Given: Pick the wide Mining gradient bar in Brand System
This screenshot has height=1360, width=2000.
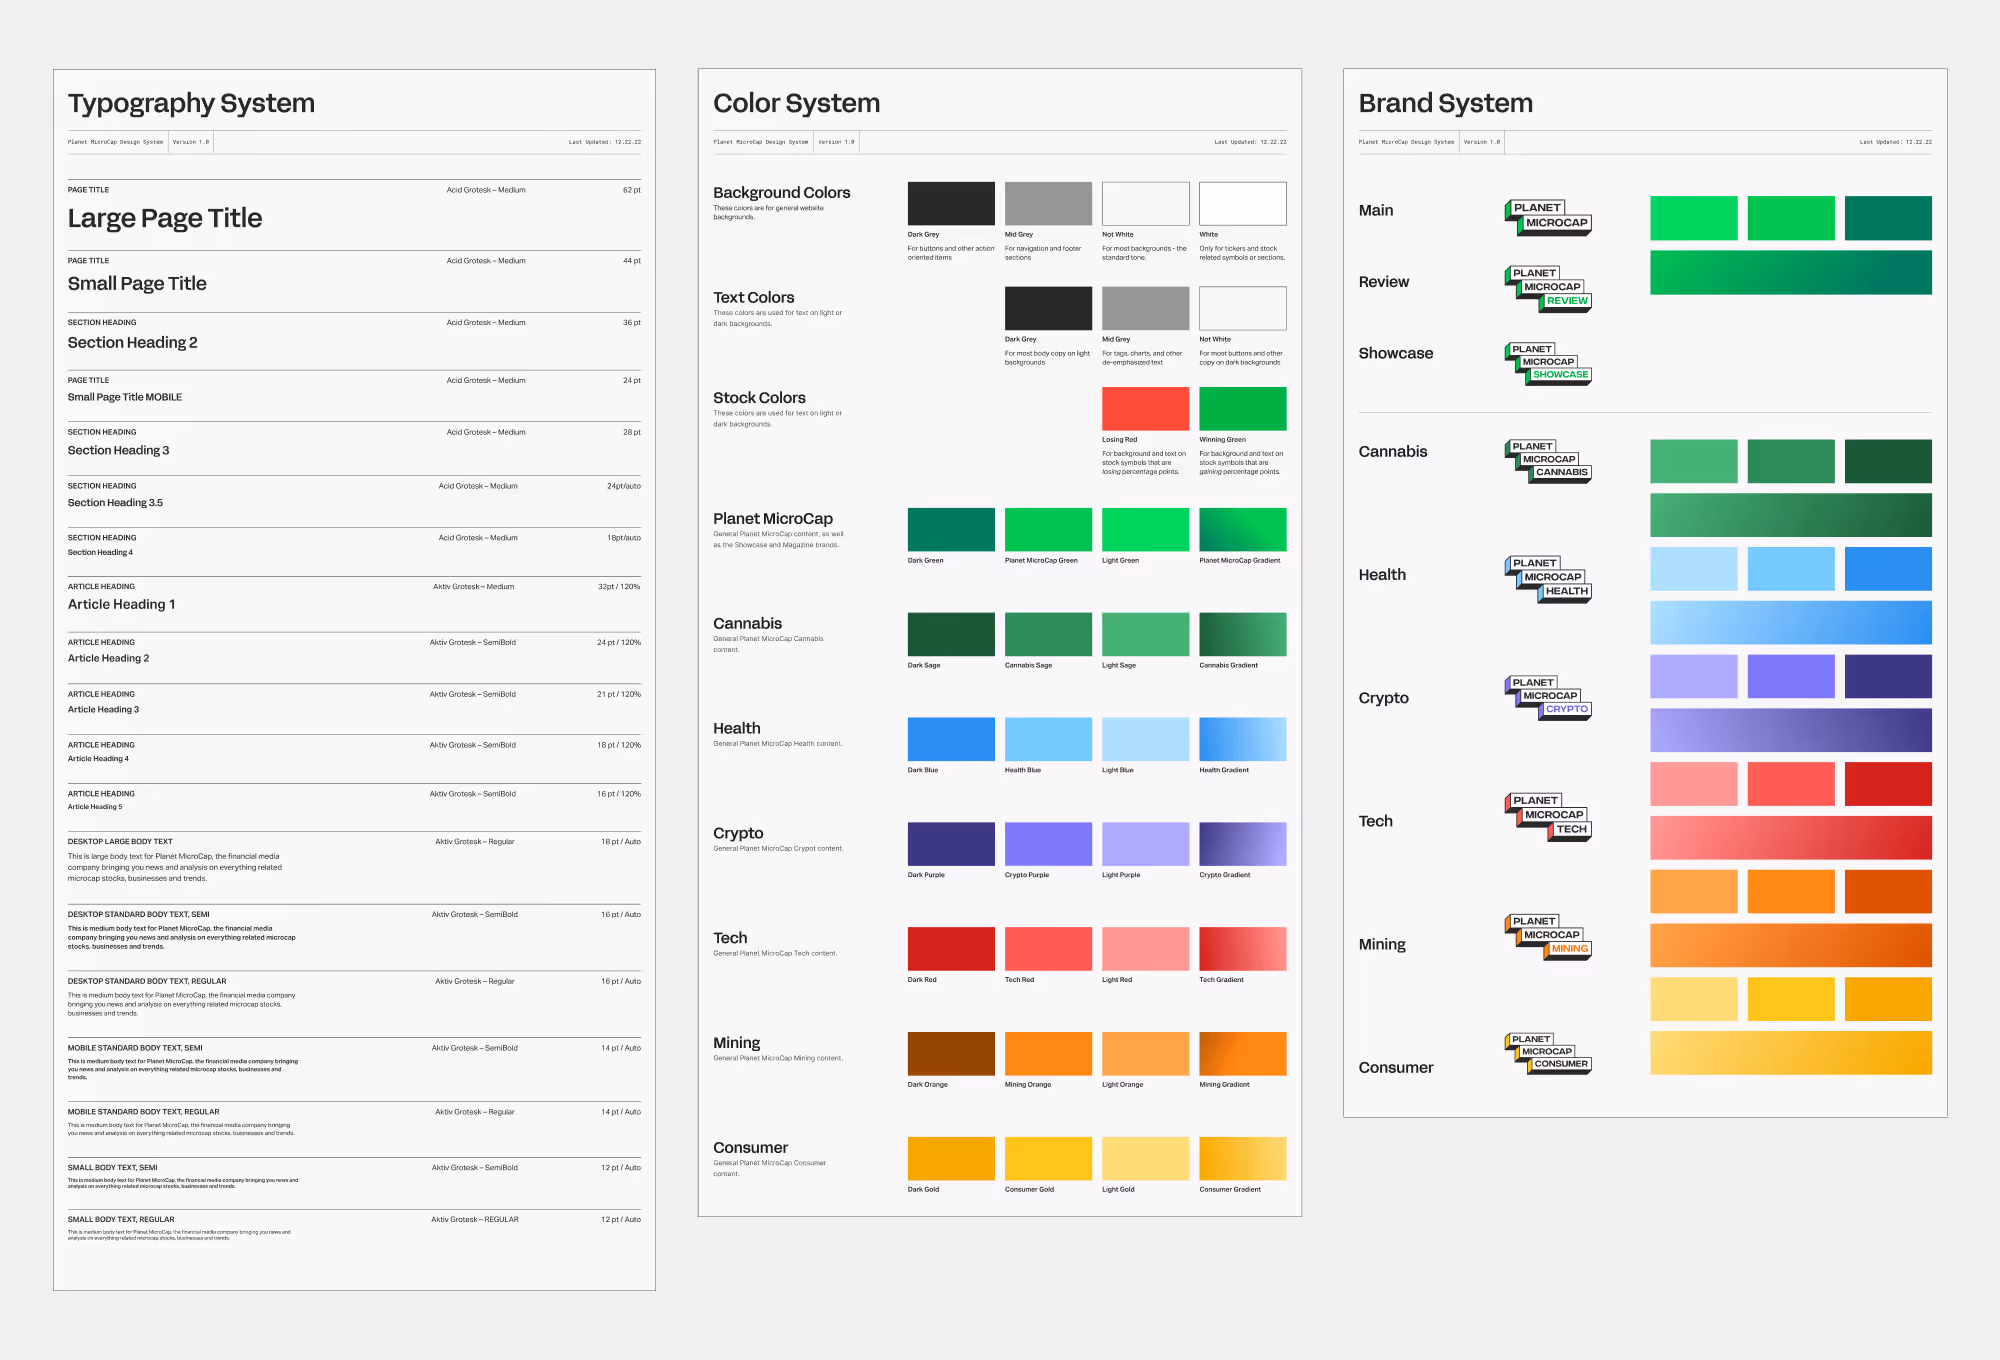Looking at the screenshot, I should coord(1791,945).
